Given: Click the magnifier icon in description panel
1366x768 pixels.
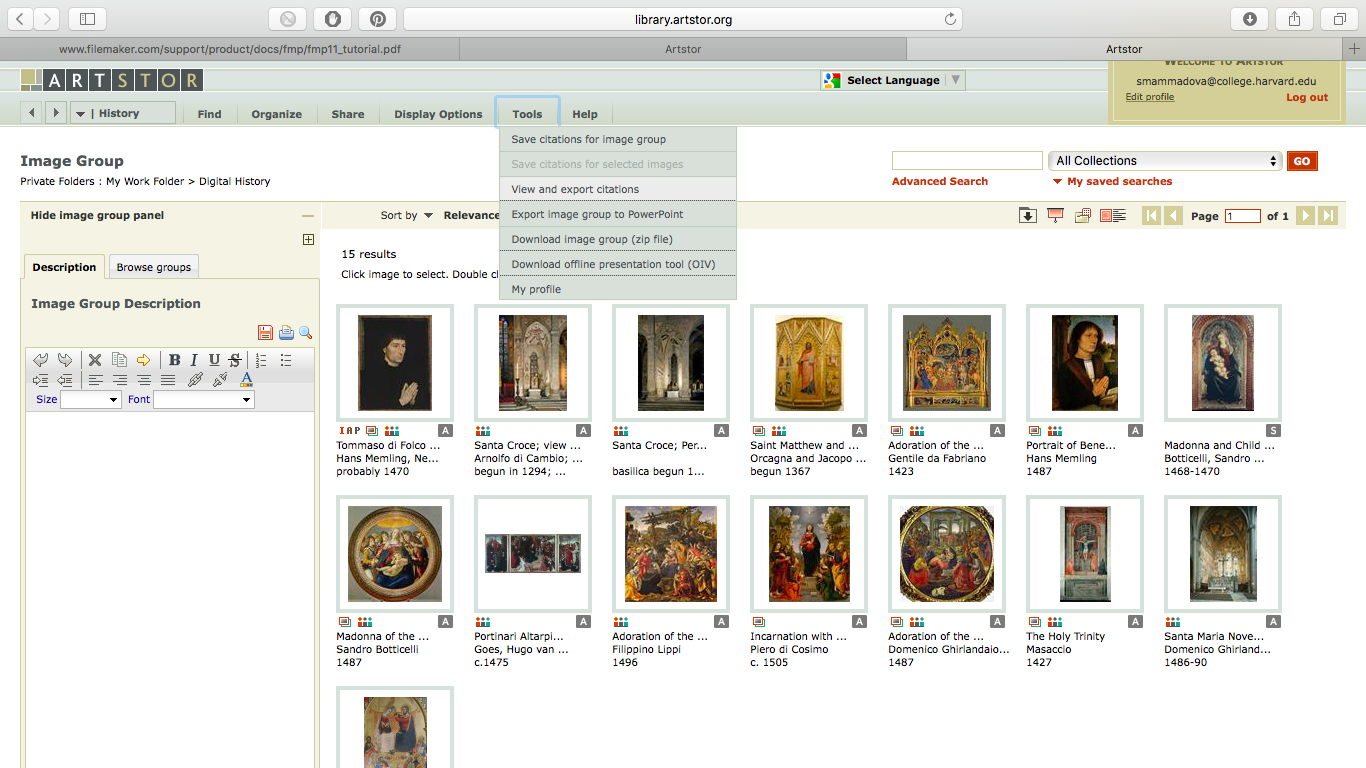Looking at the screenshot, I should [306, 333].
